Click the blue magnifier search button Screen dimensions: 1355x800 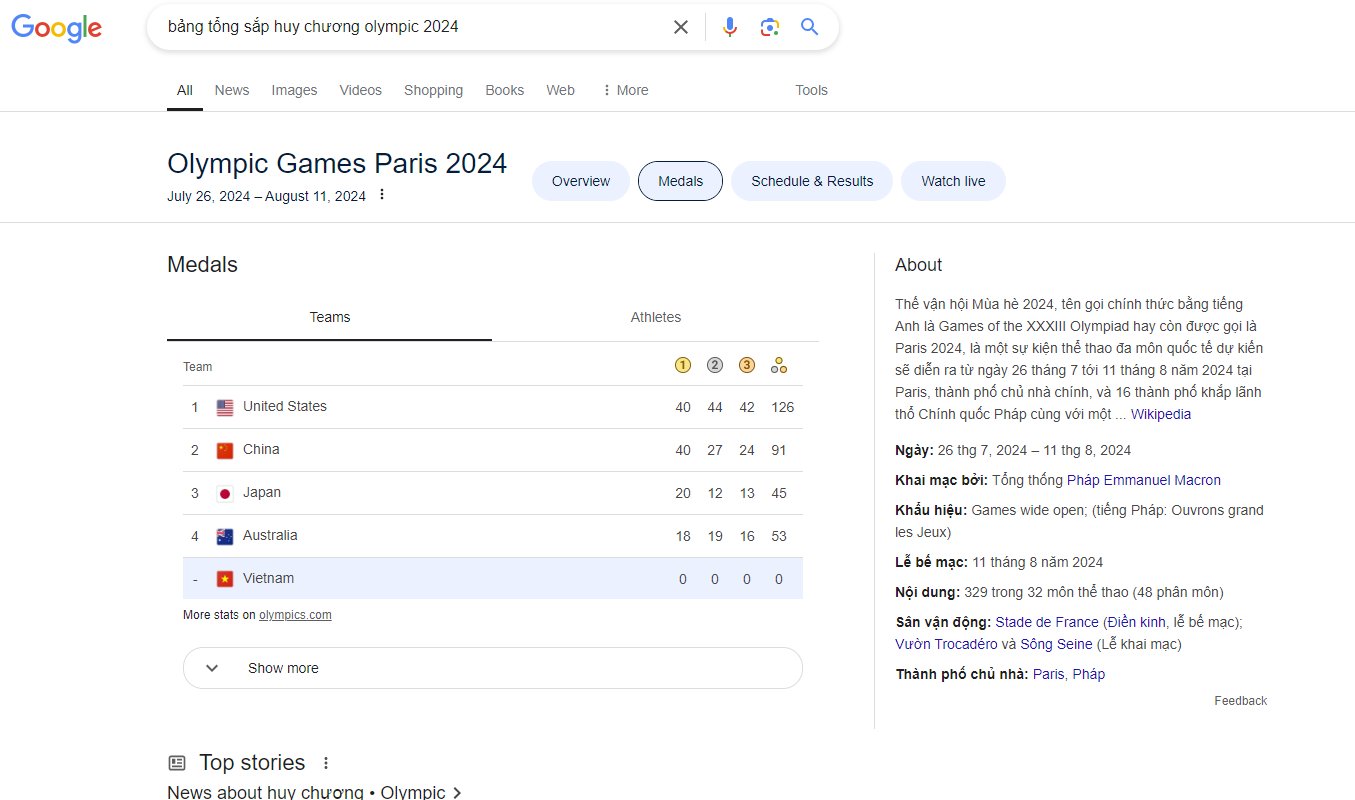(810, 27)
